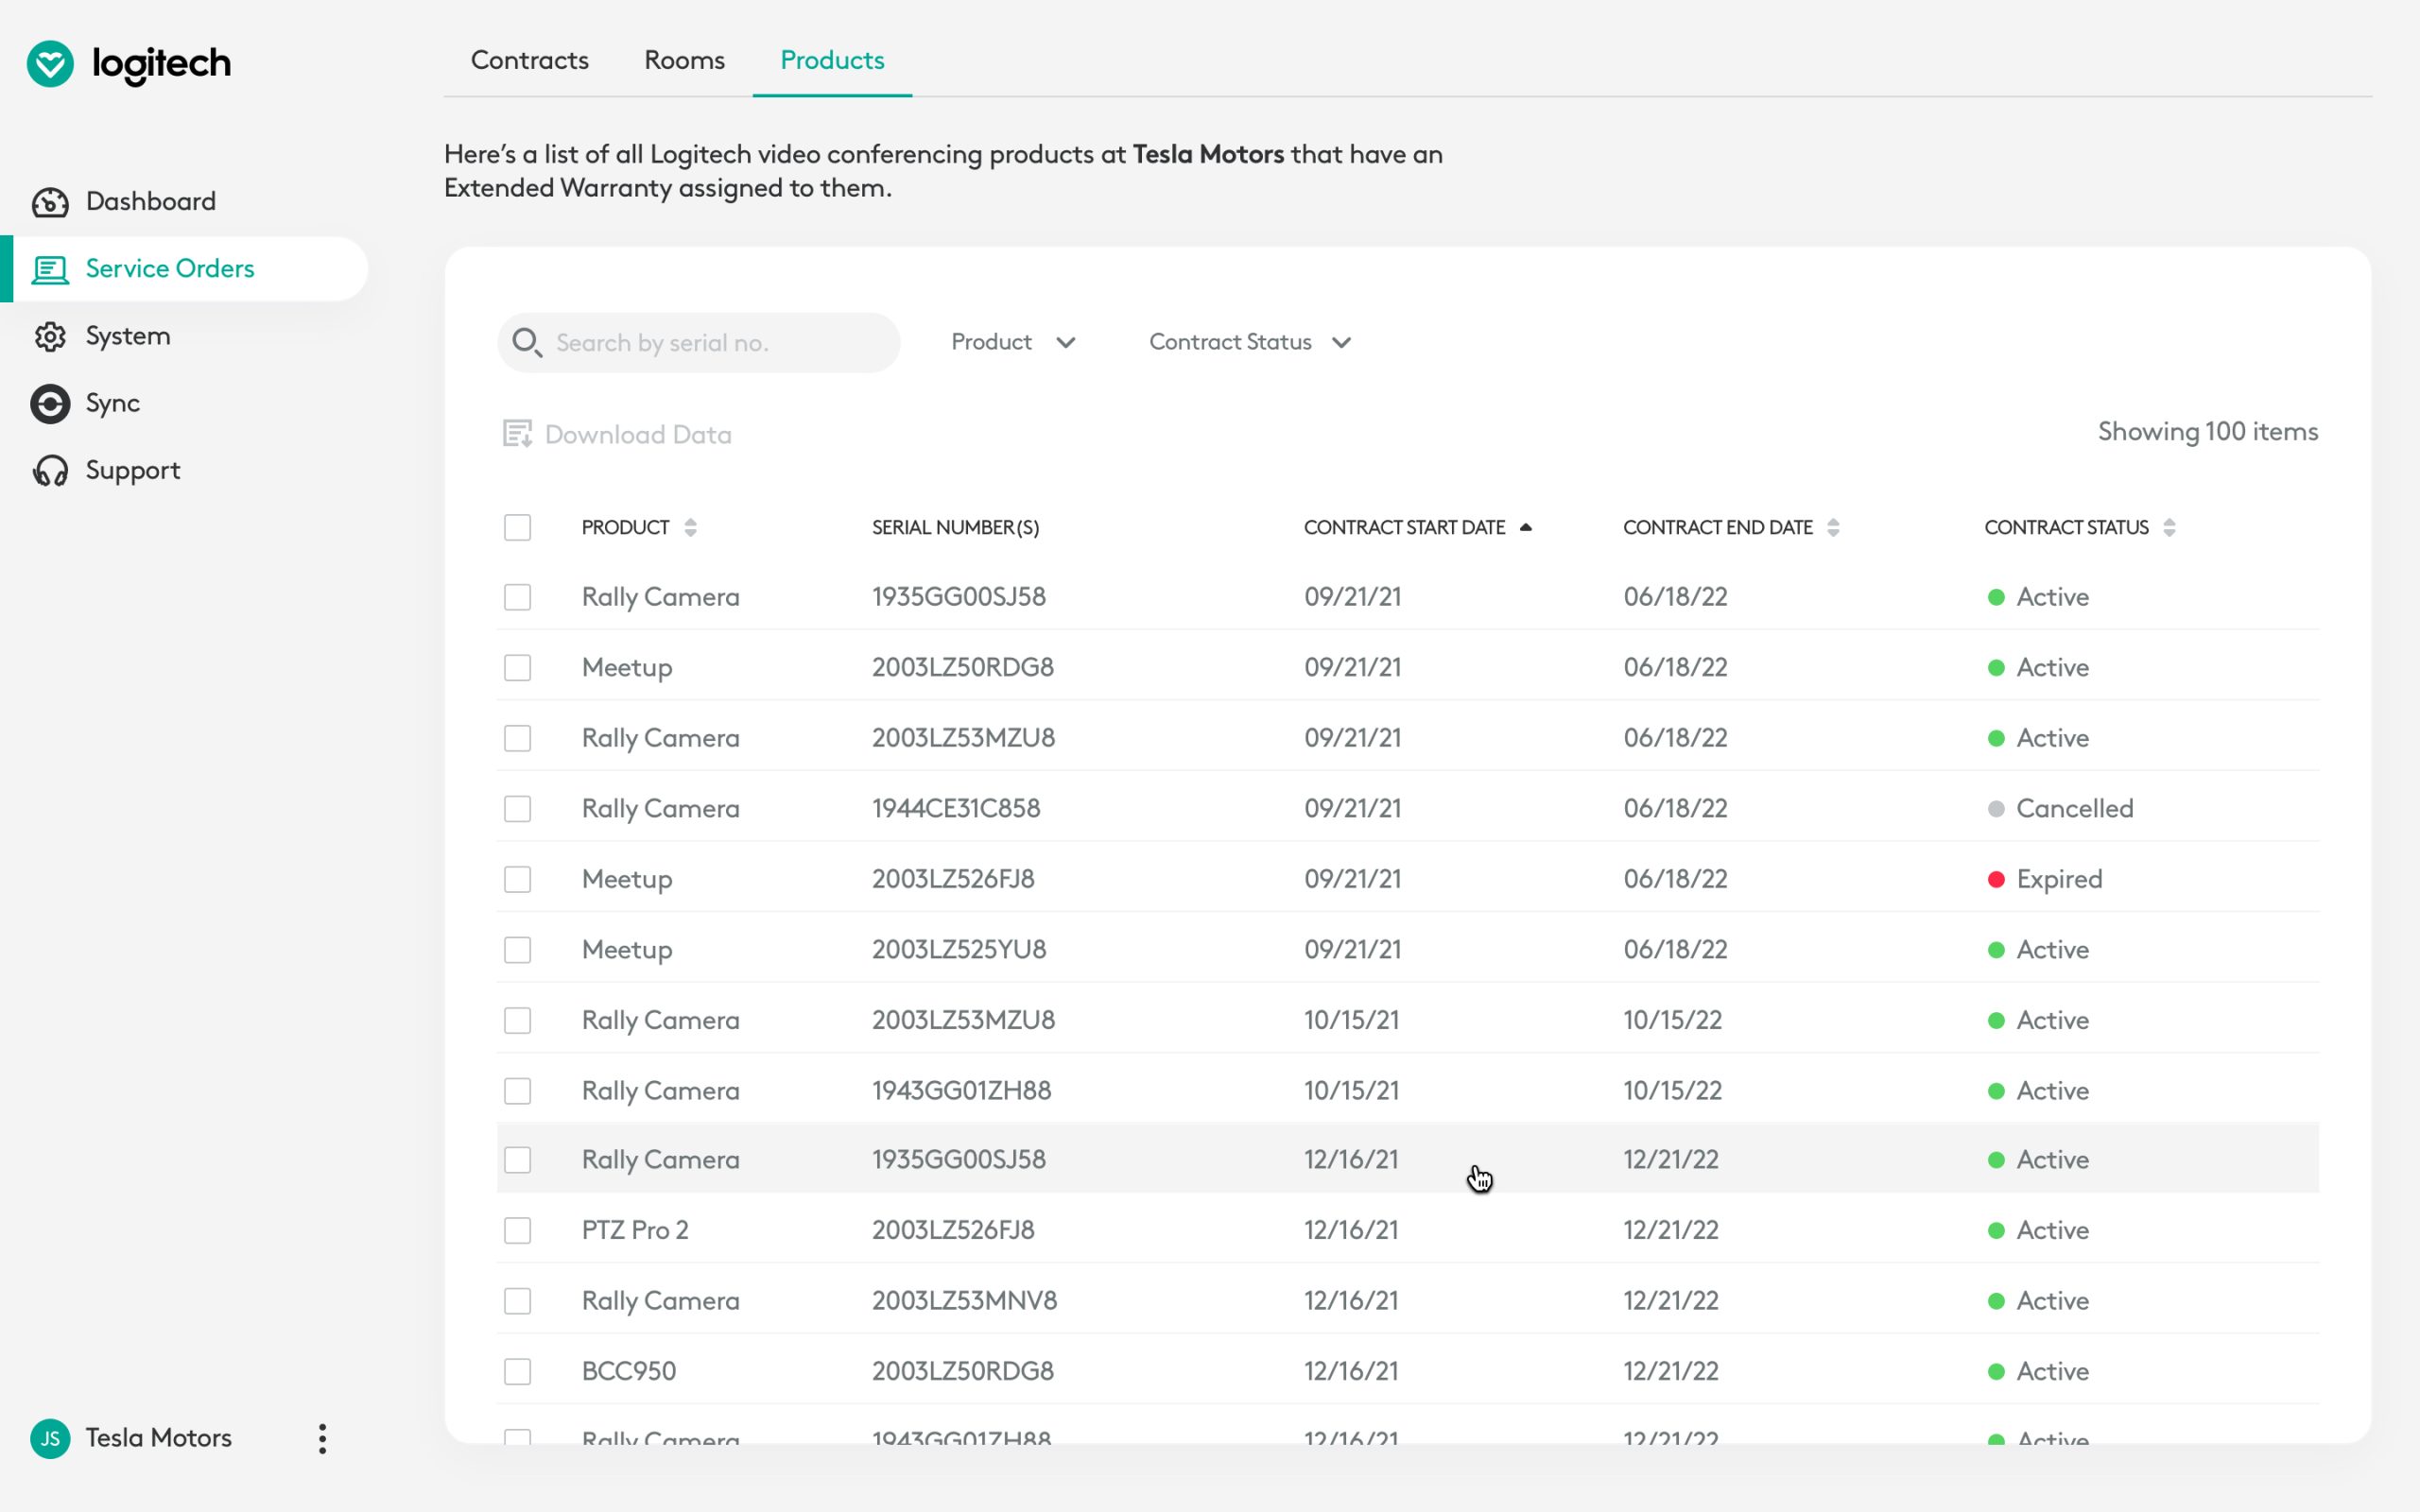Switch to the Contracts tab
The height and width of the screenshot is (1512, 2420).
tap(529, 60)
